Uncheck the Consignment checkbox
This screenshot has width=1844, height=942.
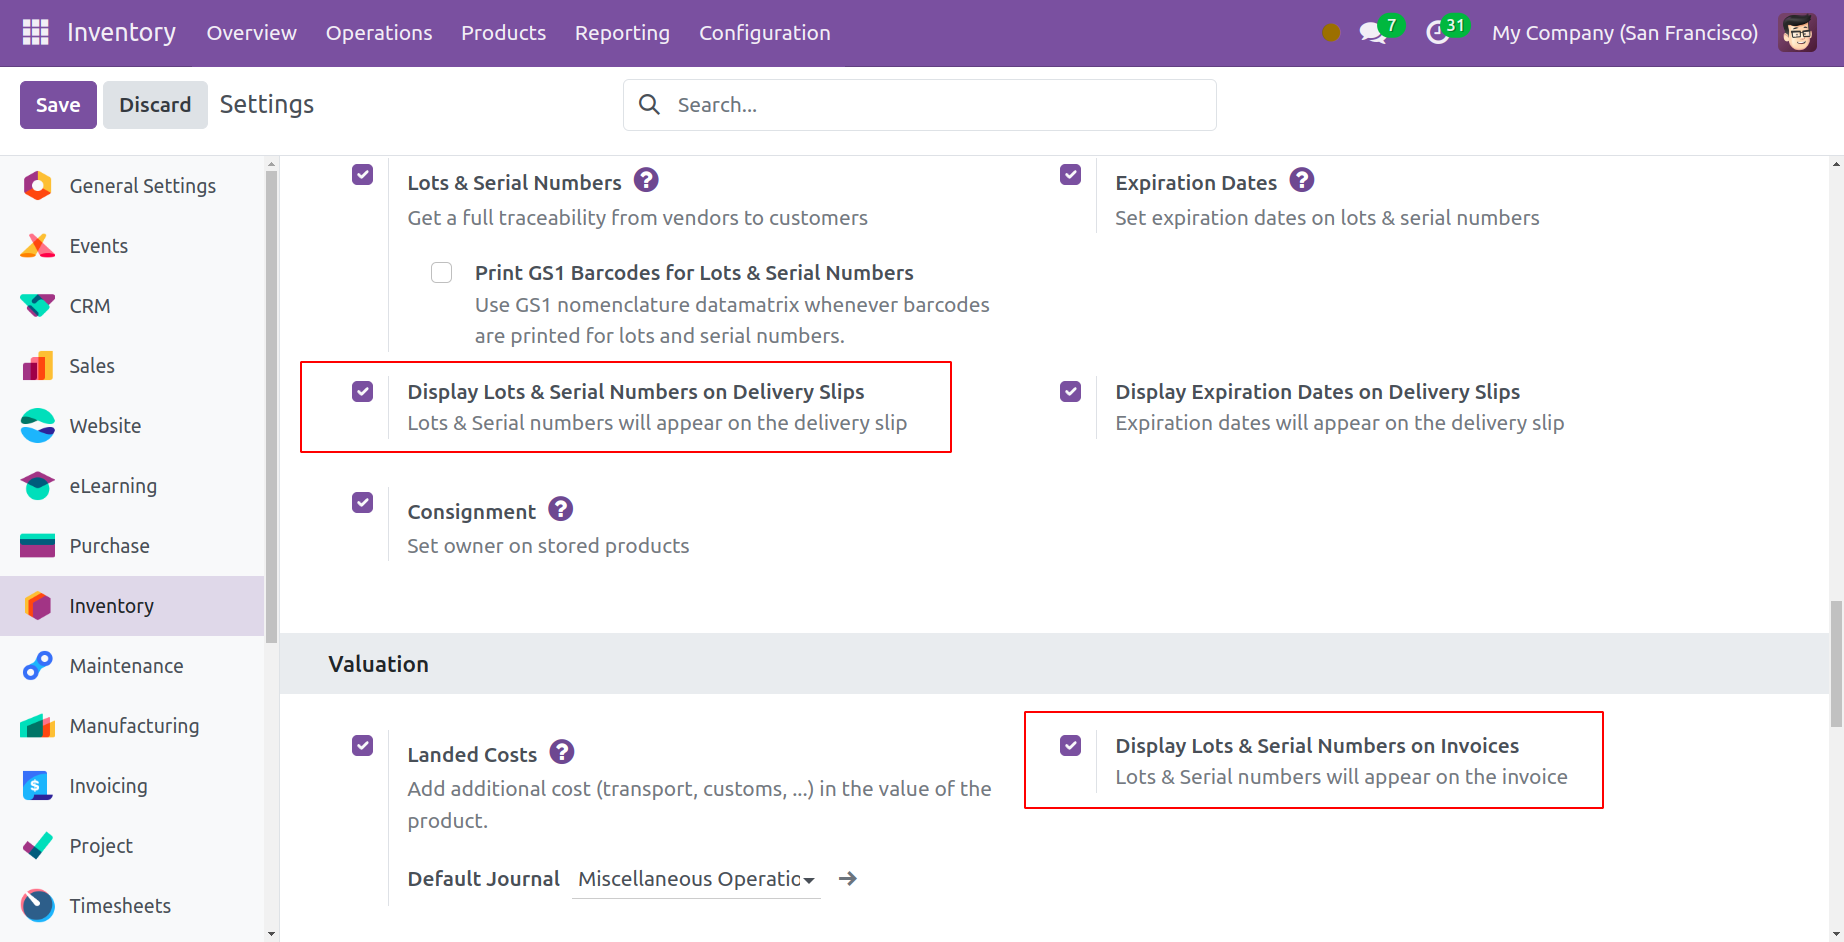tap(362, 503)
